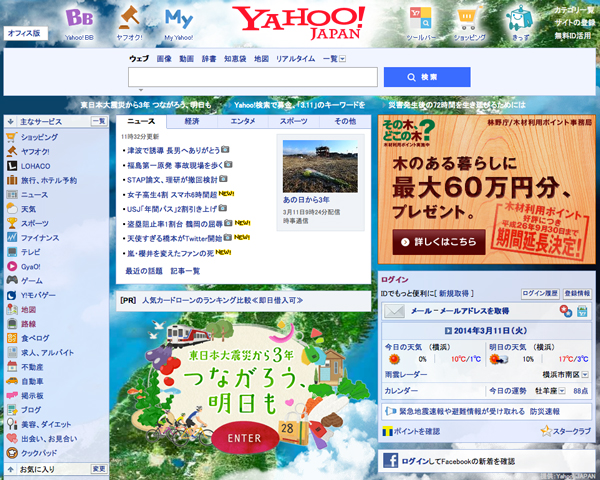600x480 pixels.
Task: Click the ファイナンス chart icon
Action: click(12, 237)
